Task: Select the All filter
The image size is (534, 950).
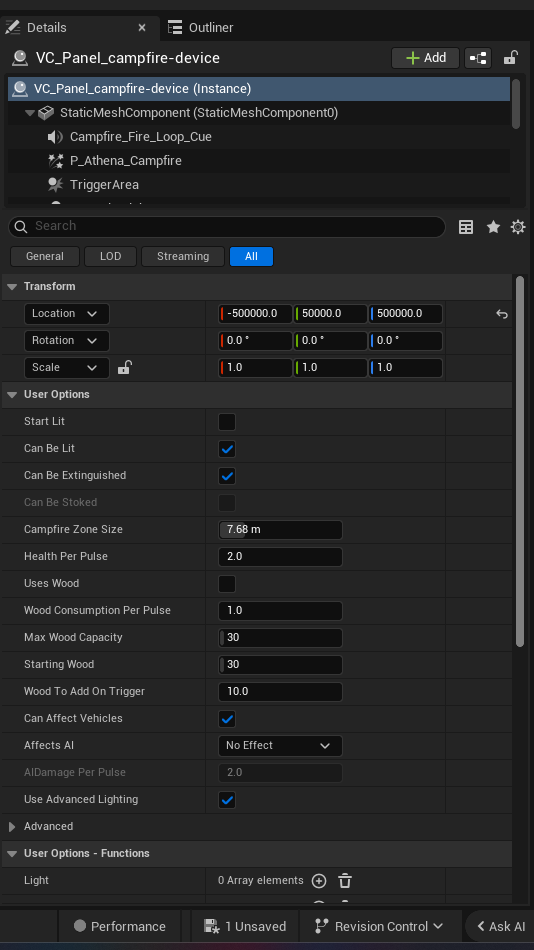Action: [x=252, y=256]
